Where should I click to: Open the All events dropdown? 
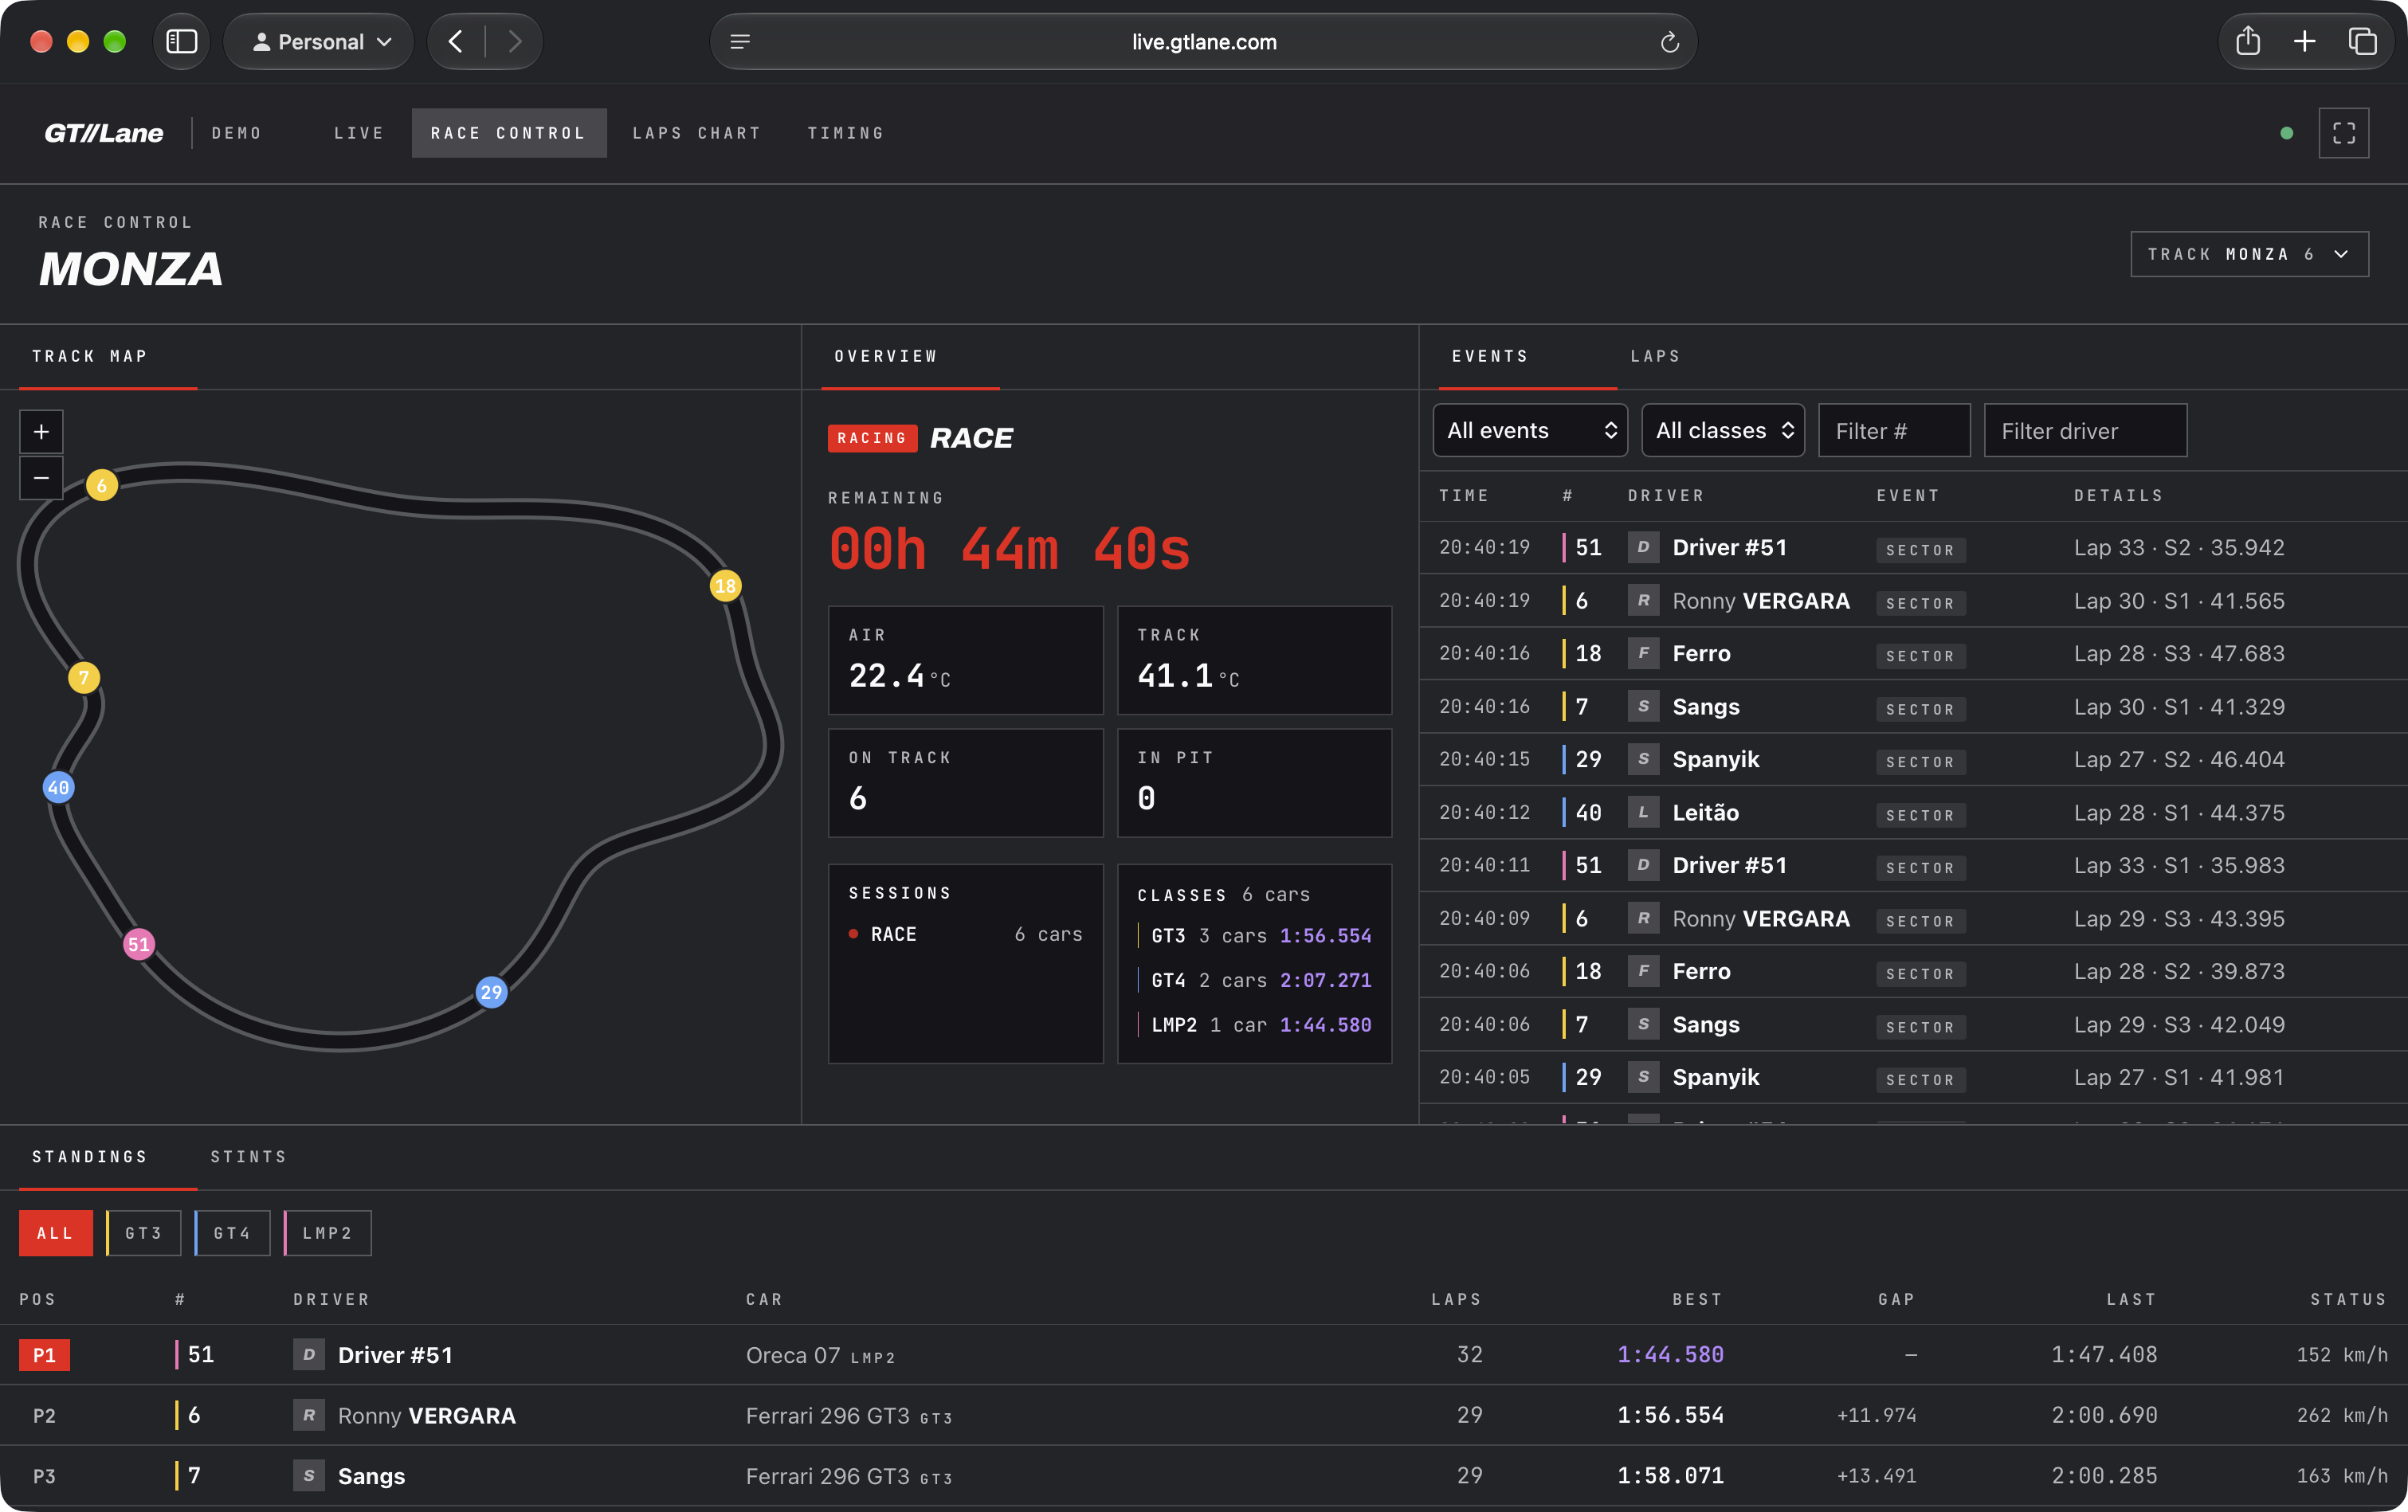click(x=1530, y=431)
